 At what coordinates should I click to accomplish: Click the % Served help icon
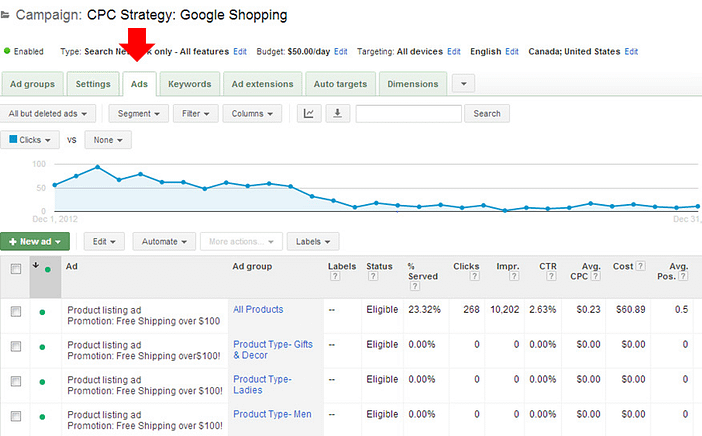pyautogui.click(x=415, y=286)
